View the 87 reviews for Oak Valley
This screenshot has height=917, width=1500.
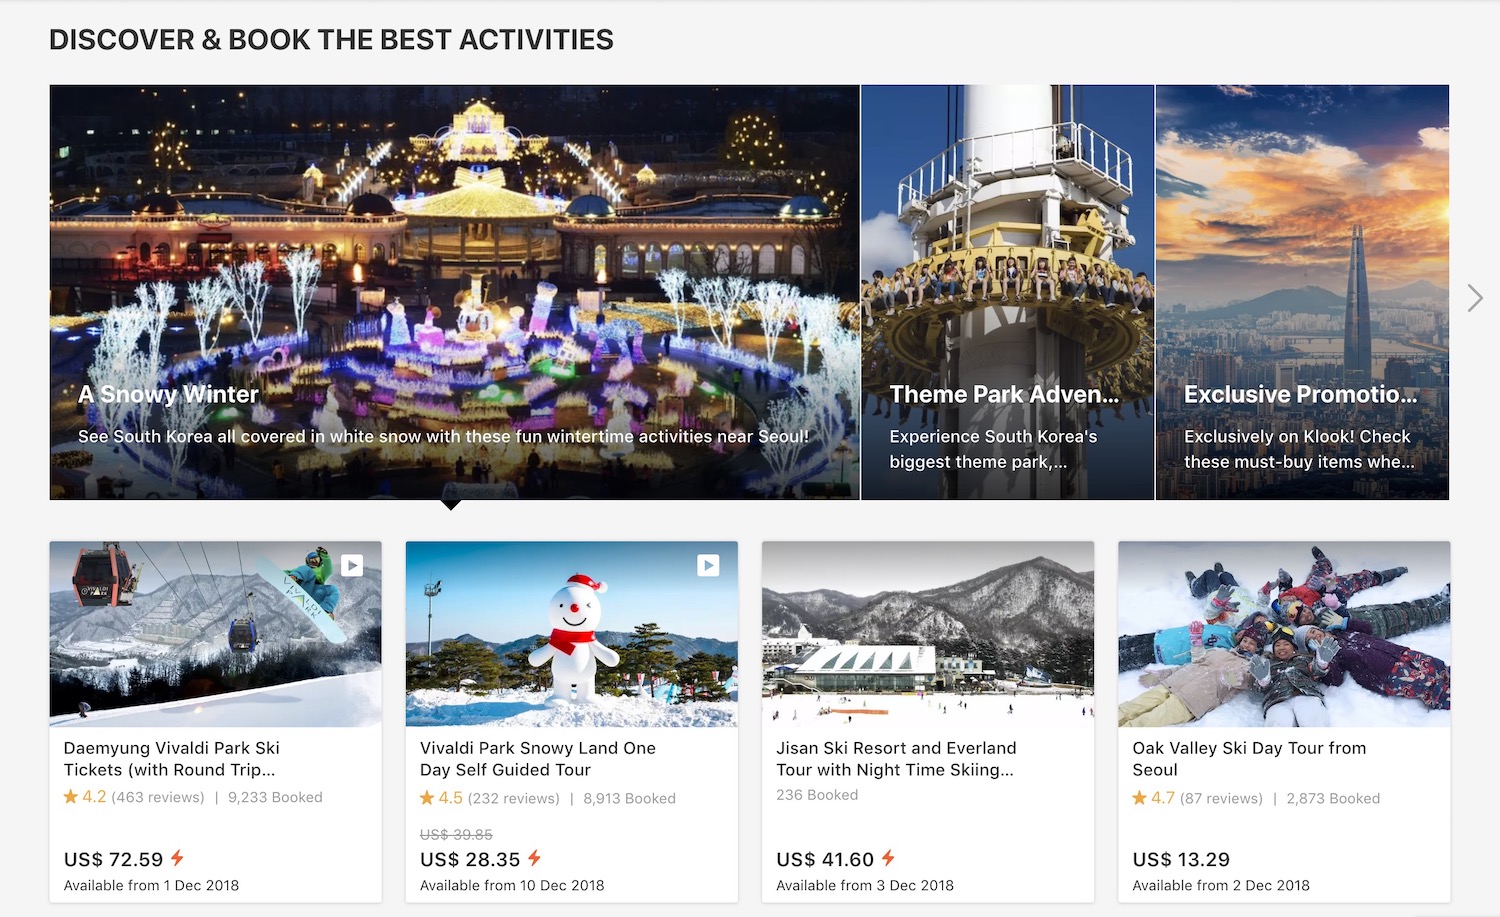[x=1221, y=798]
